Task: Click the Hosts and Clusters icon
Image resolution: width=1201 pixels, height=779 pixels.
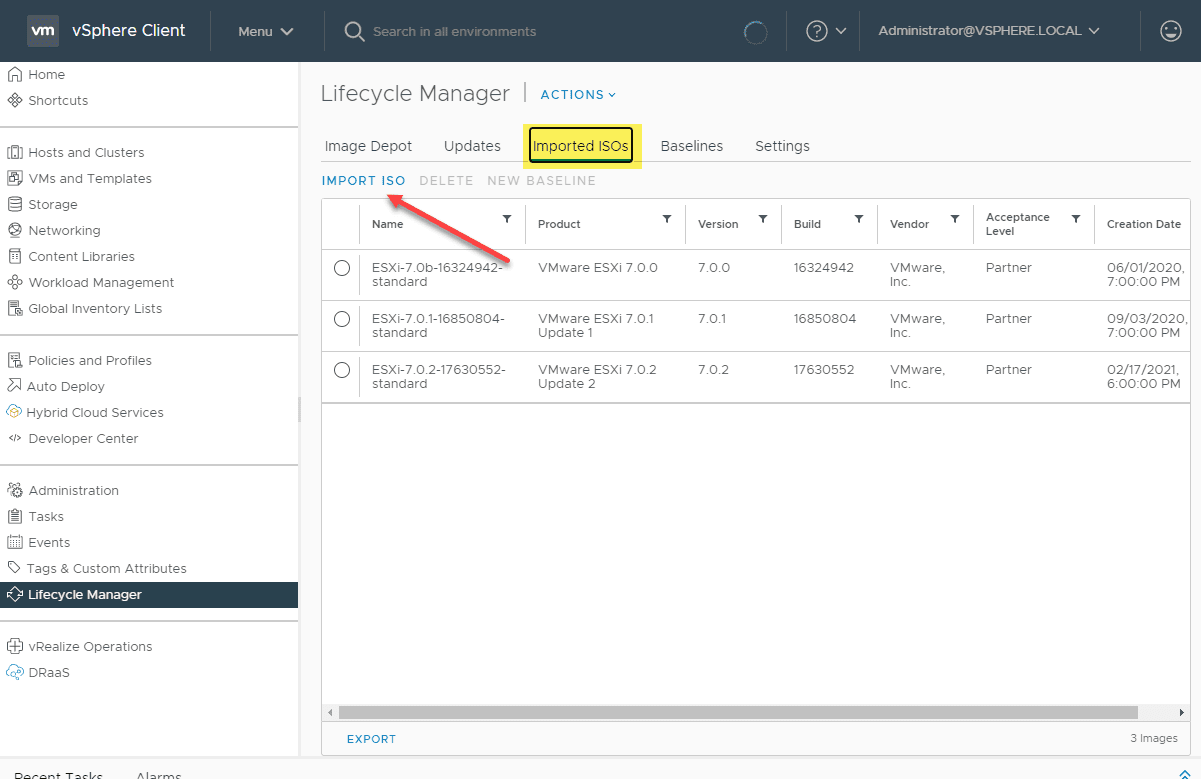Action: click(15, 152)
